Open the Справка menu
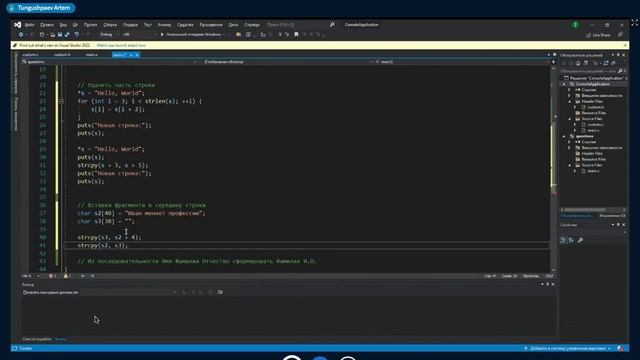Screen dimensions: 640x360 click(252, 25)
